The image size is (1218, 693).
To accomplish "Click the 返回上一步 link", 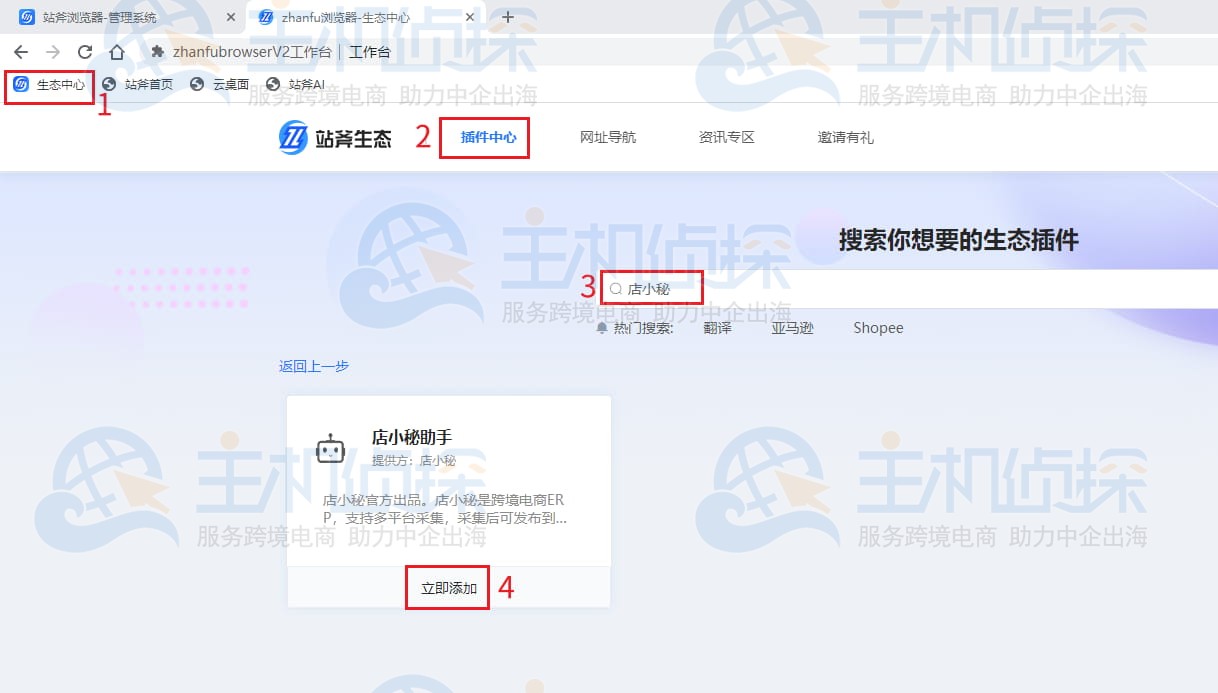I will pyautogui.click(x=313, y=366).
